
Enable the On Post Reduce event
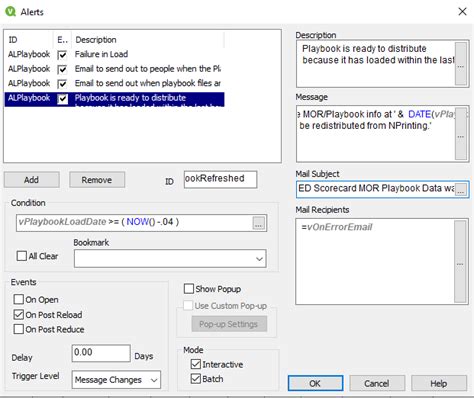(x=19, y=329)
